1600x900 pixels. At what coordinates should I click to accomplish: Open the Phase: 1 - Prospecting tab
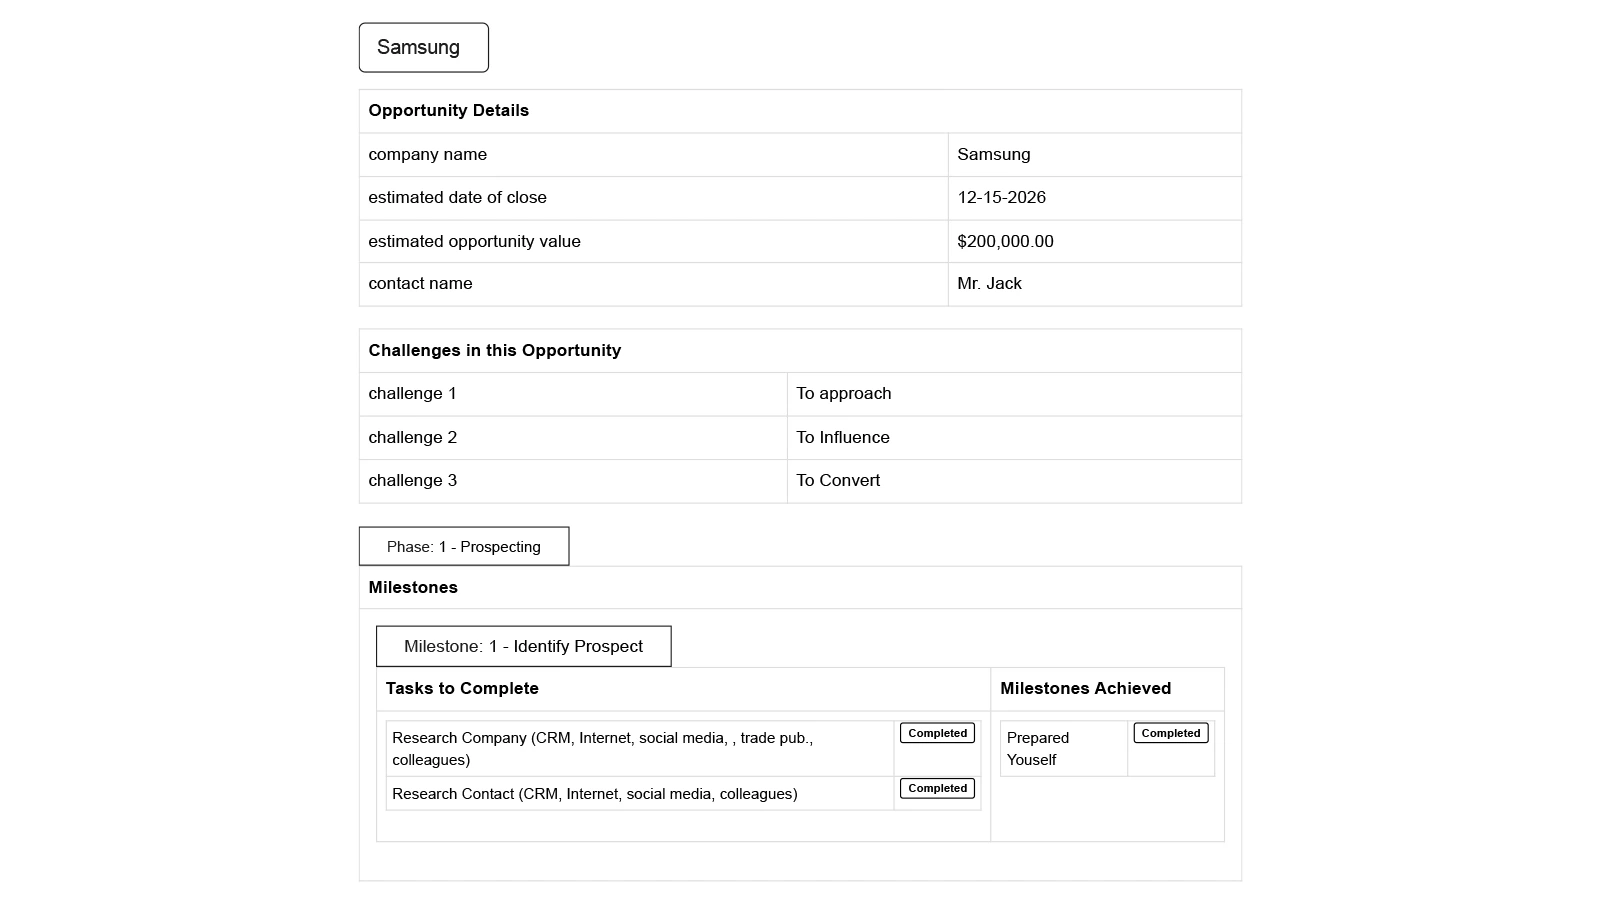464,547
